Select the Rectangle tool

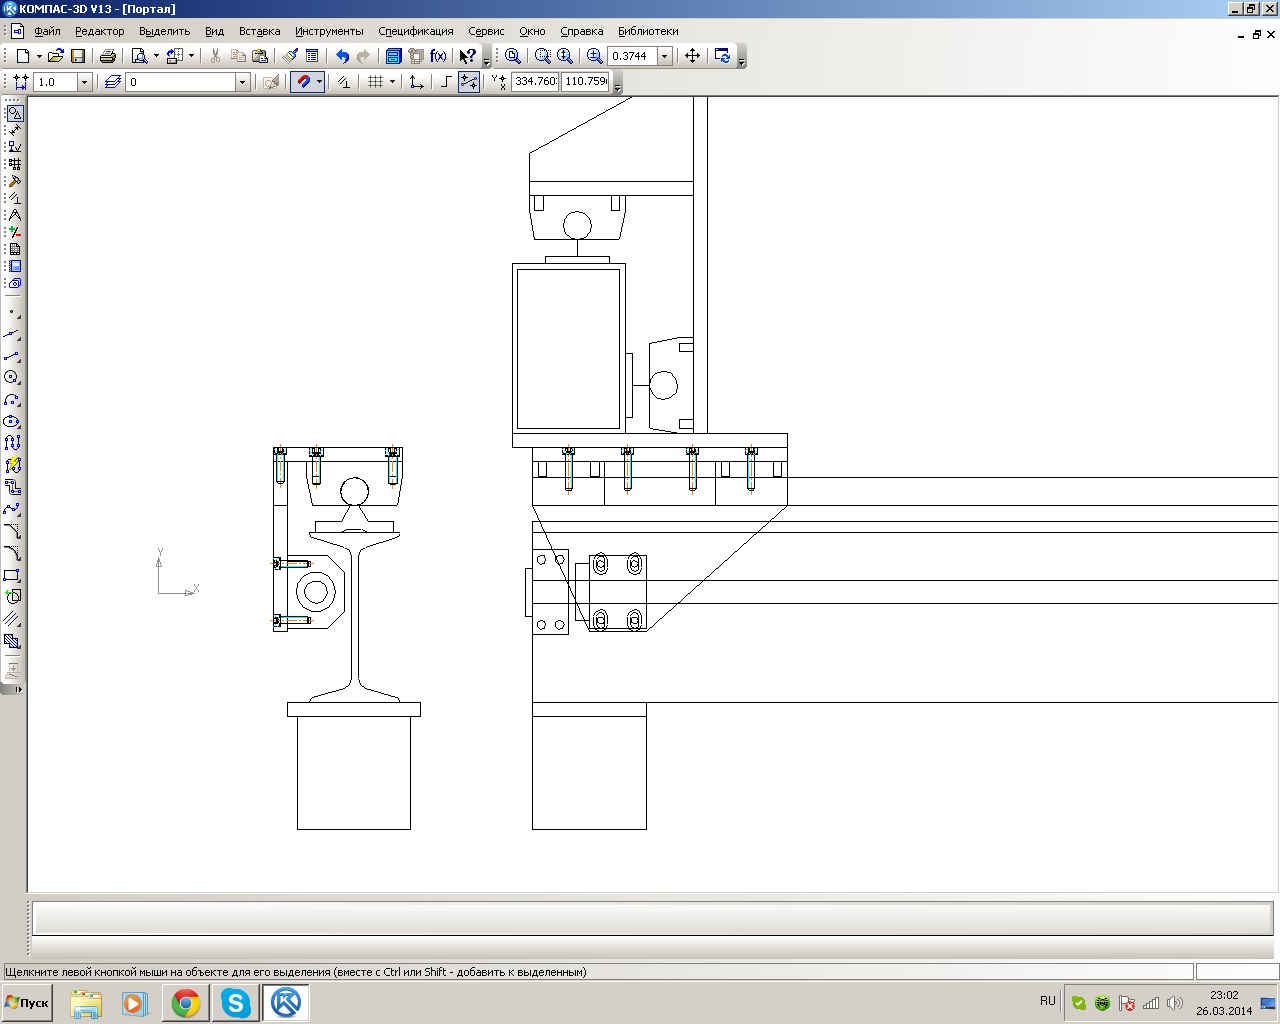(x=12, y=575)
